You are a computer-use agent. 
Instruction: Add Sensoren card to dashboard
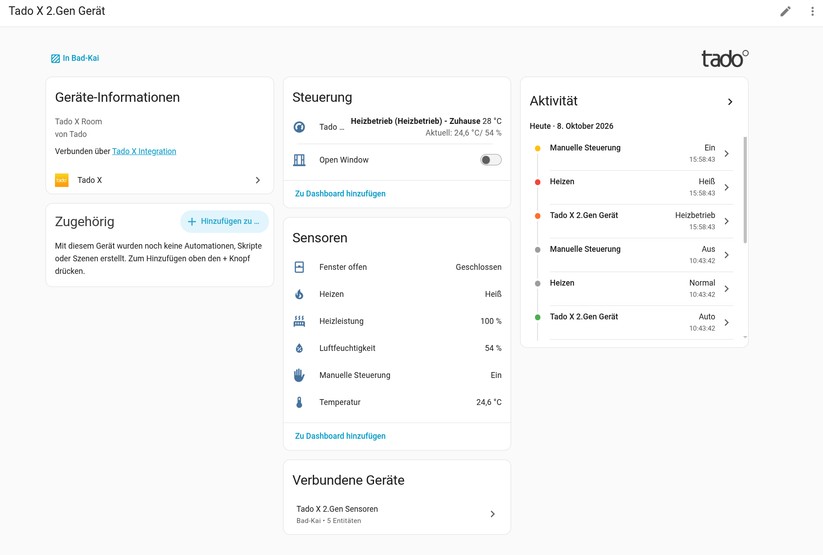pos(340,436)
